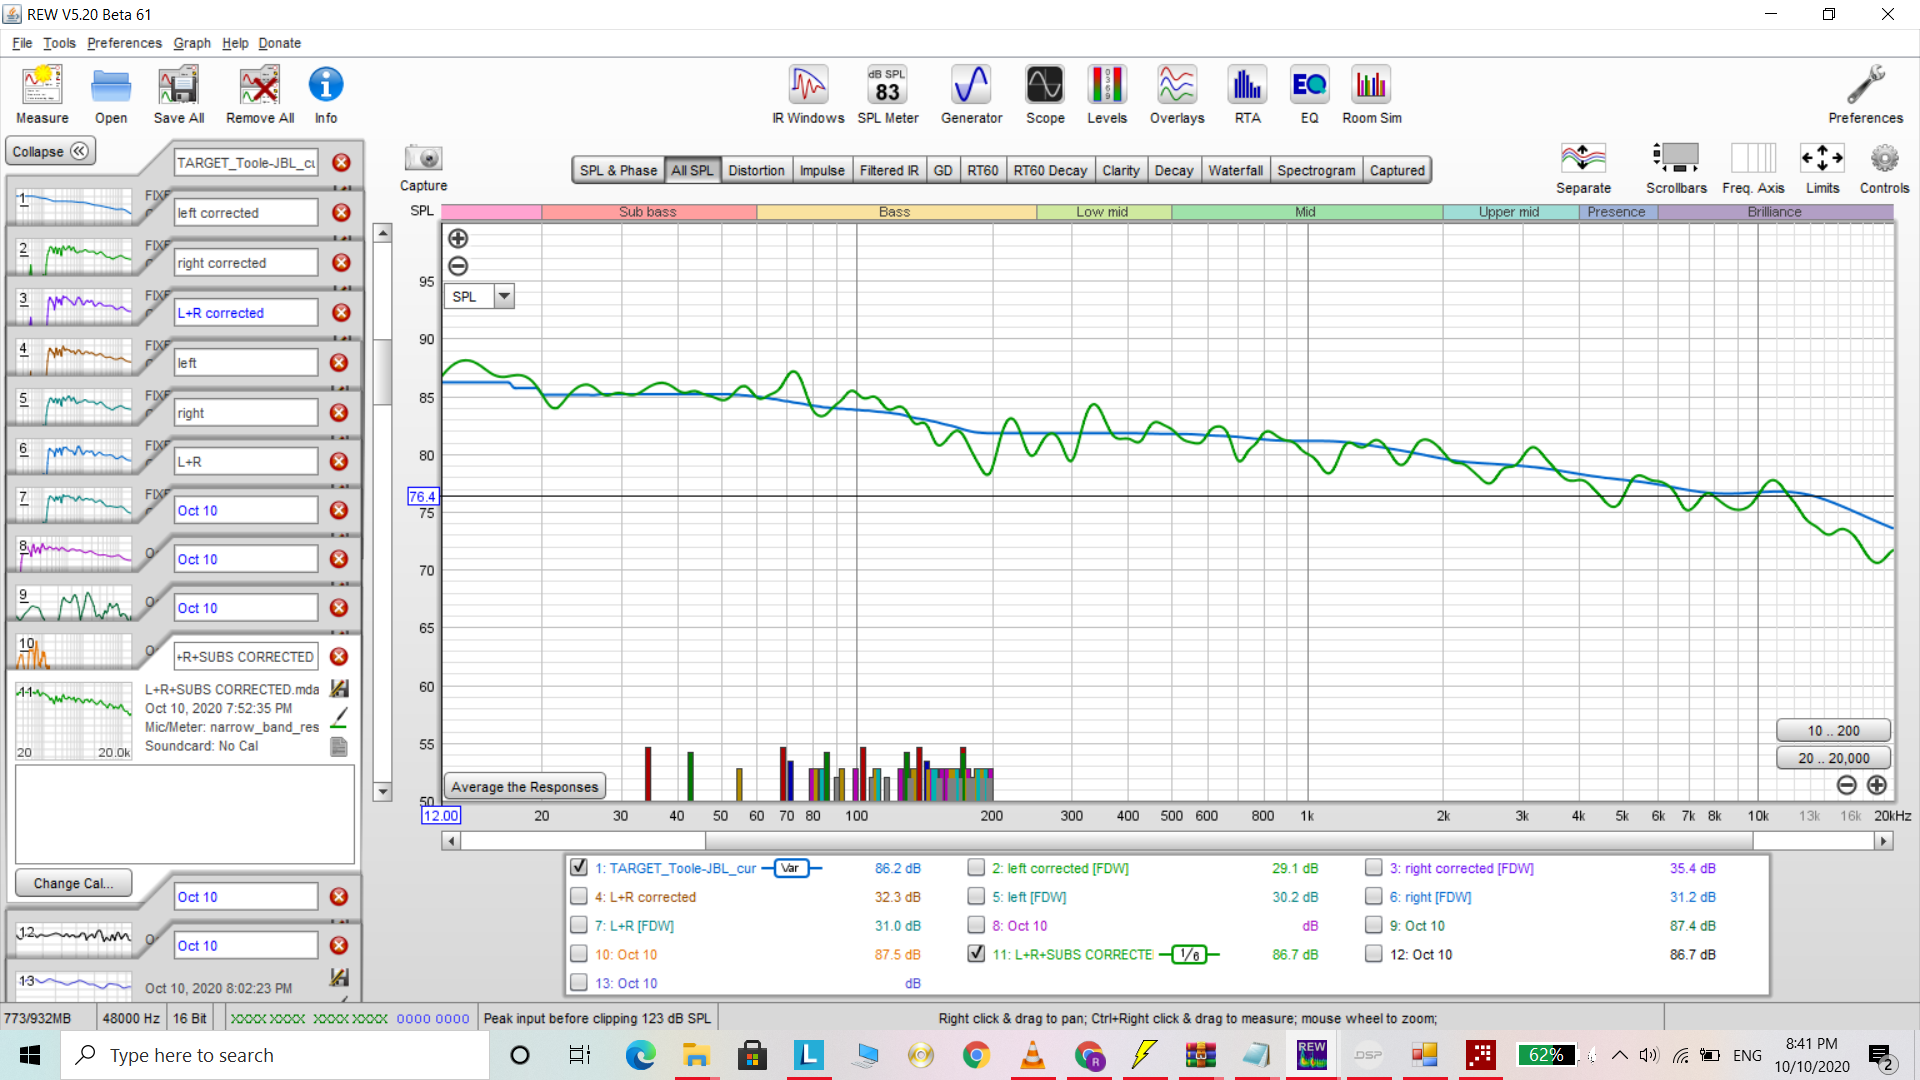This screenshot has height=1080, width=1920.
Task: Open the EQ window
Action: coord(1309,95)
